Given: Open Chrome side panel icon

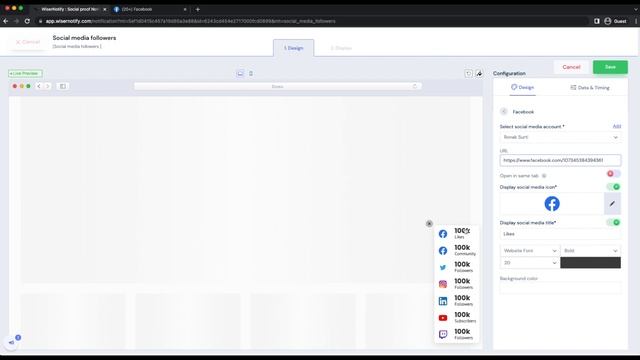Looking at the screenshot, I should [597, 21].
